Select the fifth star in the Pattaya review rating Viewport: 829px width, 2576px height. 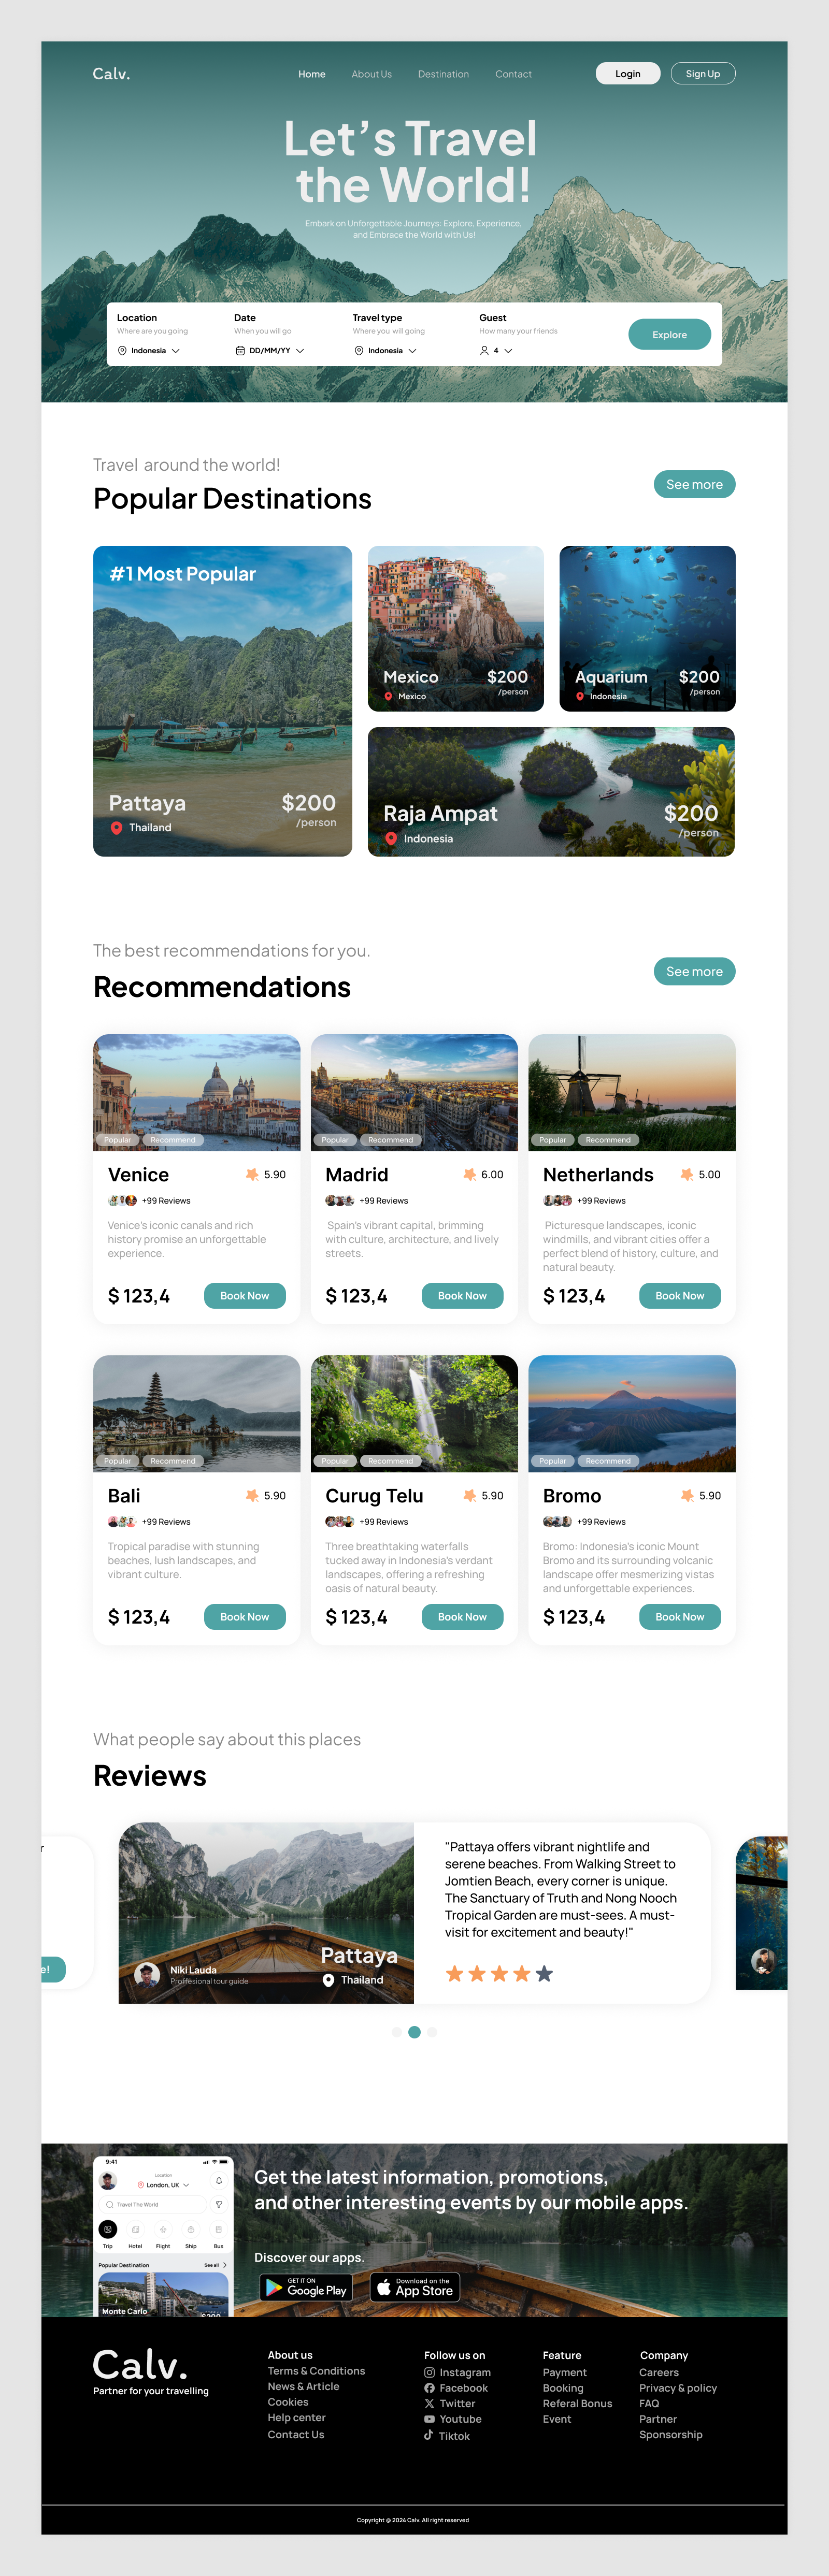543,1974
